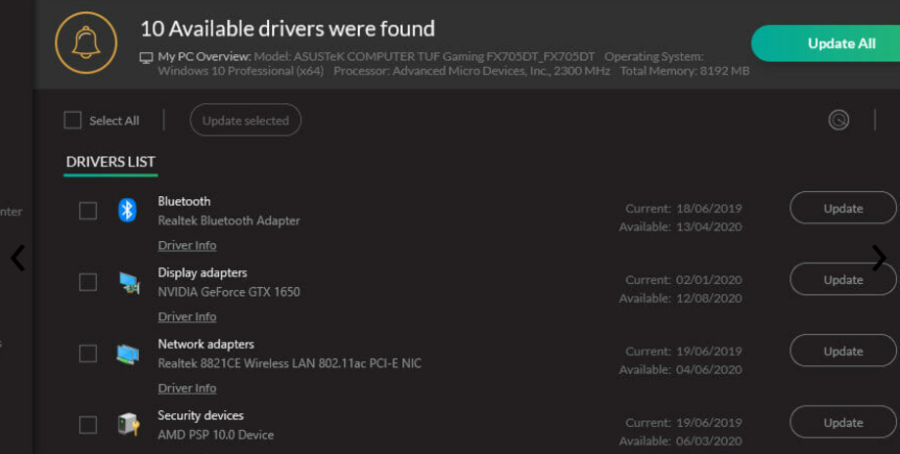Select the Realtek 8821CE Wireless LAN checkbox
The width and height of the screenshot is (900, 454).
click(88, 353)
